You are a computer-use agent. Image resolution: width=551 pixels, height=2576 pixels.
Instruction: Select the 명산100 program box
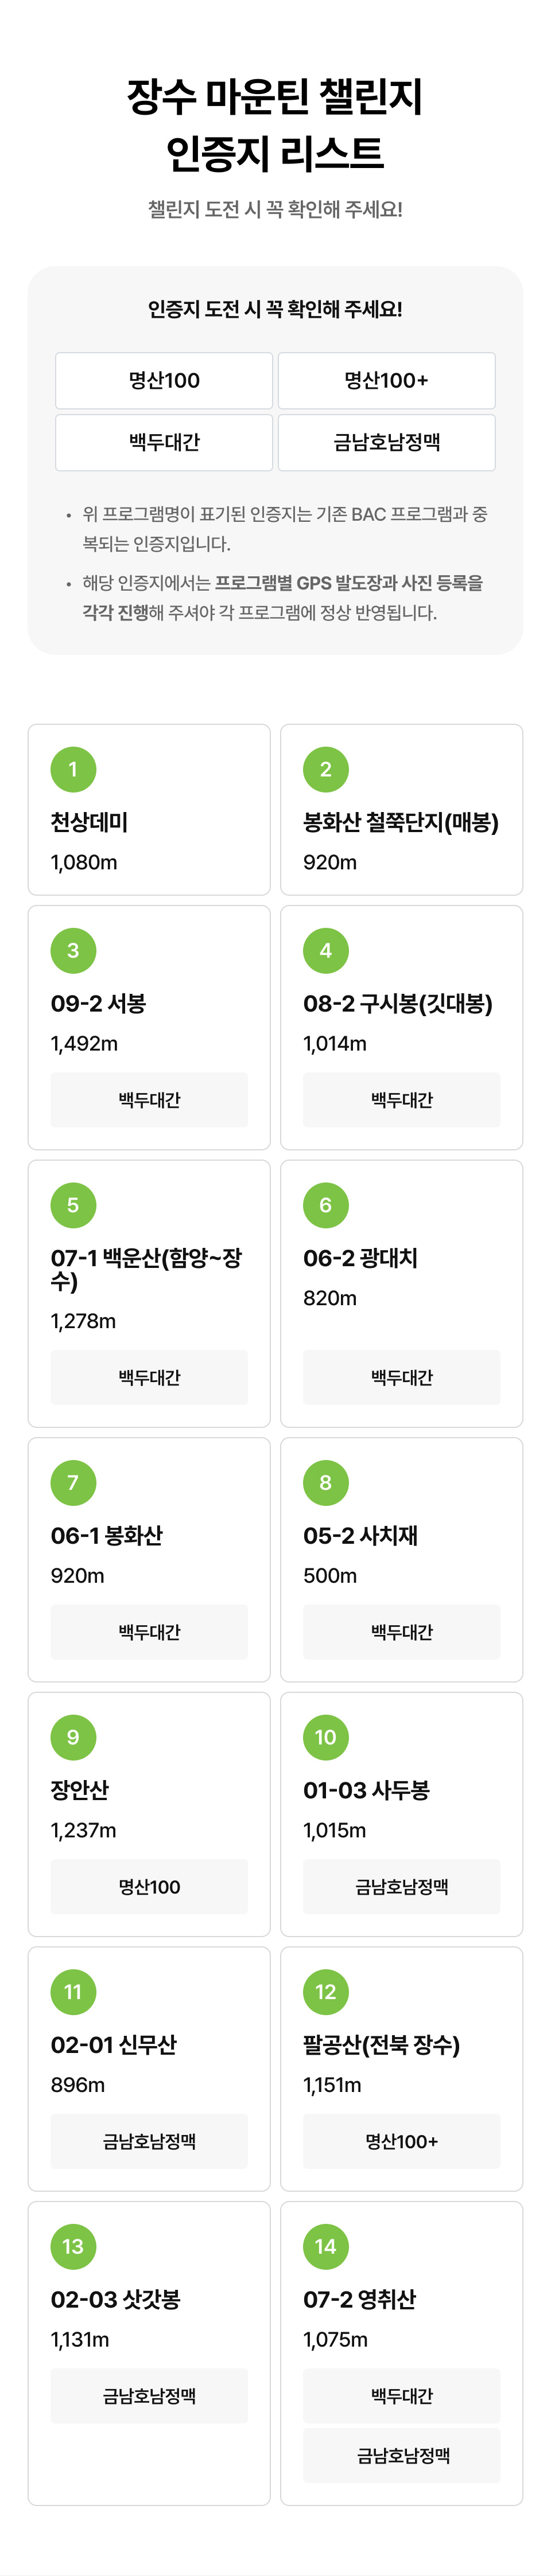coord(164,380)
